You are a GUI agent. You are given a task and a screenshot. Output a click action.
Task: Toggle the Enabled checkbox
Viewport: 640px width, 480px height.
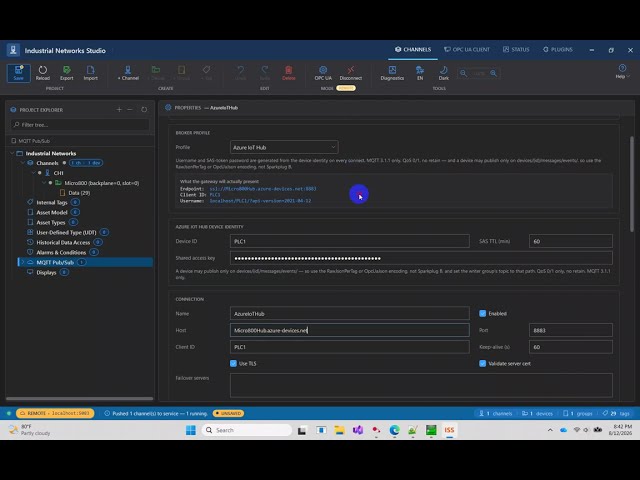tap(482, 313)
